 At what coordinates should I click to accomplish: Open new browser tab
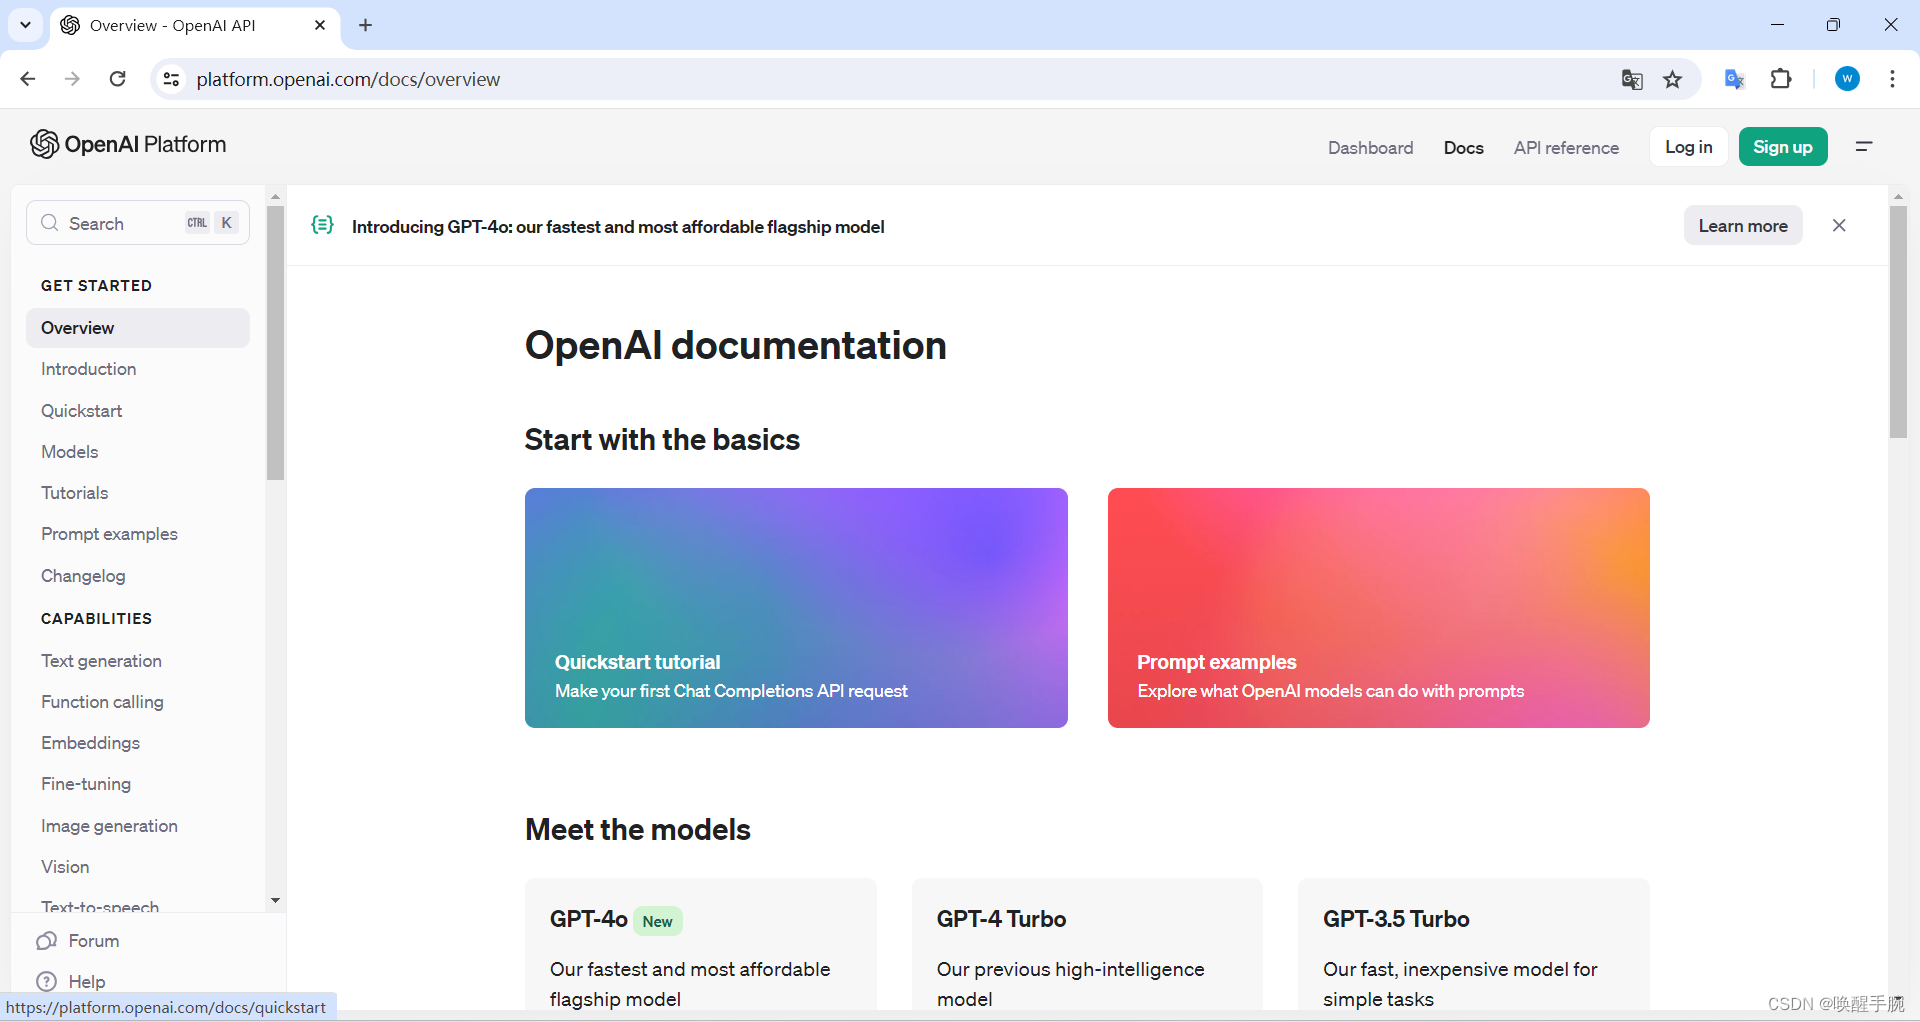(365, 25)
